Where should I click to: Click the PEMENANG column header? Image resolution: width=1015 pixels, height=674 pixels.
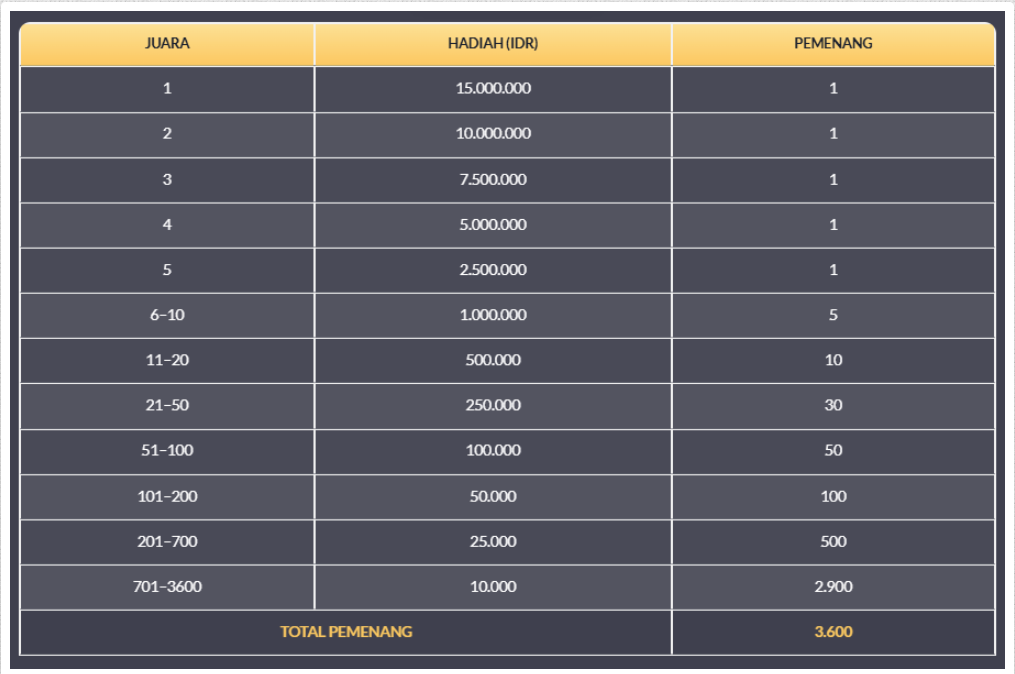[x=833, y=44]
